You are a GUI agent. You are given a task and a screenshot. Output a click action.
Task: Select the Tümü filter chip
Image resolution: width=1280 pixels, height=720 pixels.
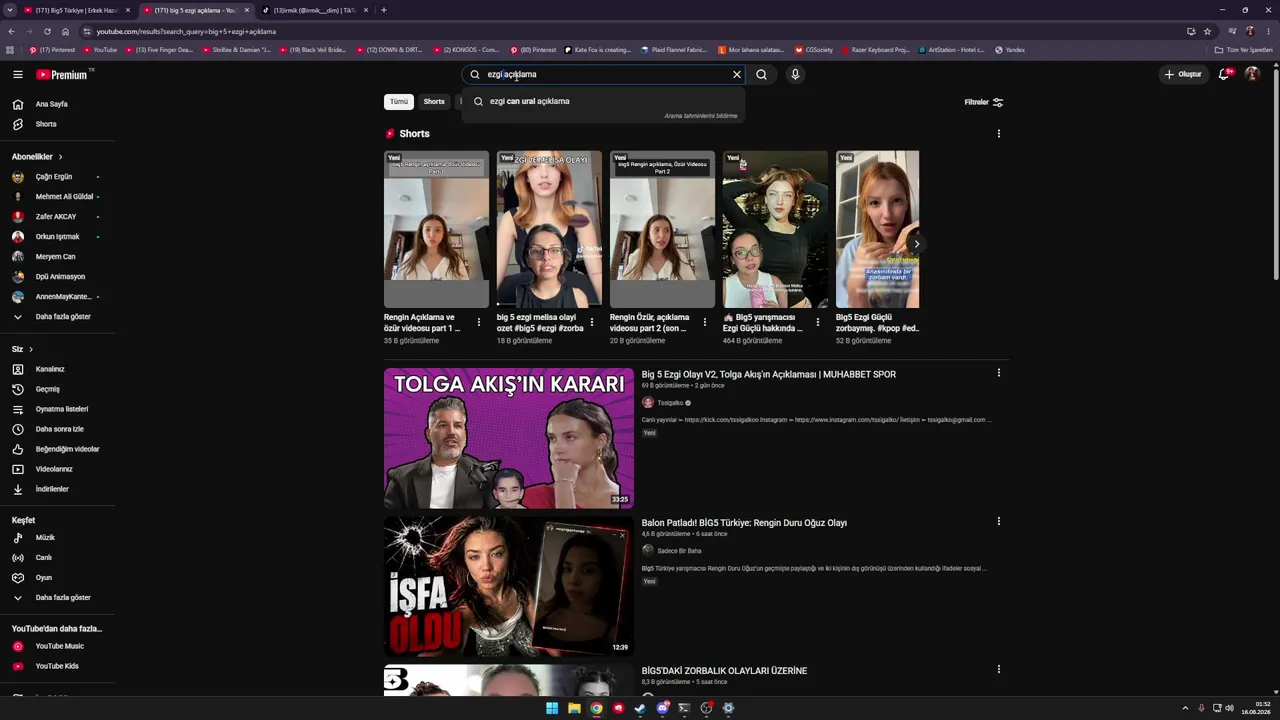[399, 102]
